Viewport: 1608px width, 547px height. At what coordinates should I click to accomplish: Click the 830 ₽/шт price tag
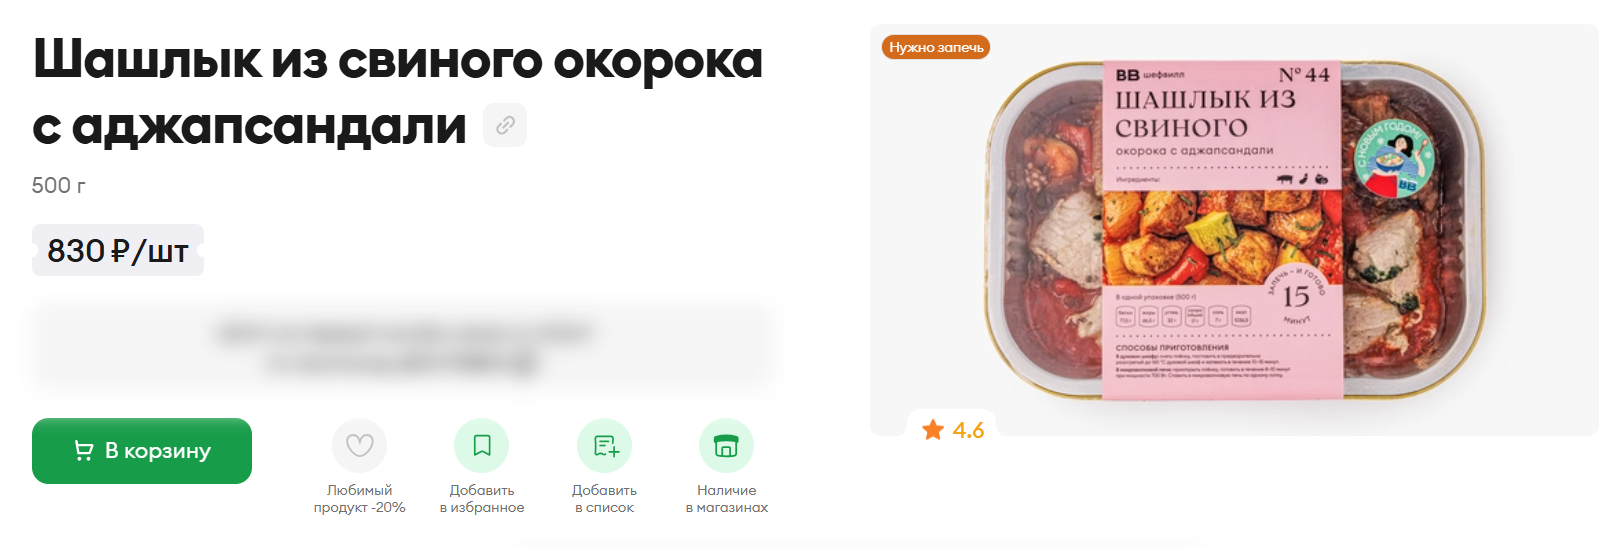point(118,250)
